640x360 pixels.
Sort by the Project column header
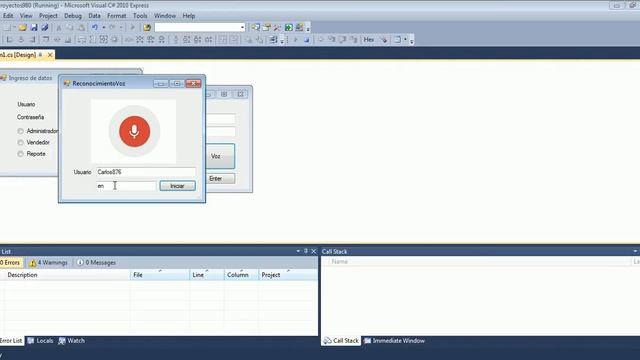coord(288,275)
